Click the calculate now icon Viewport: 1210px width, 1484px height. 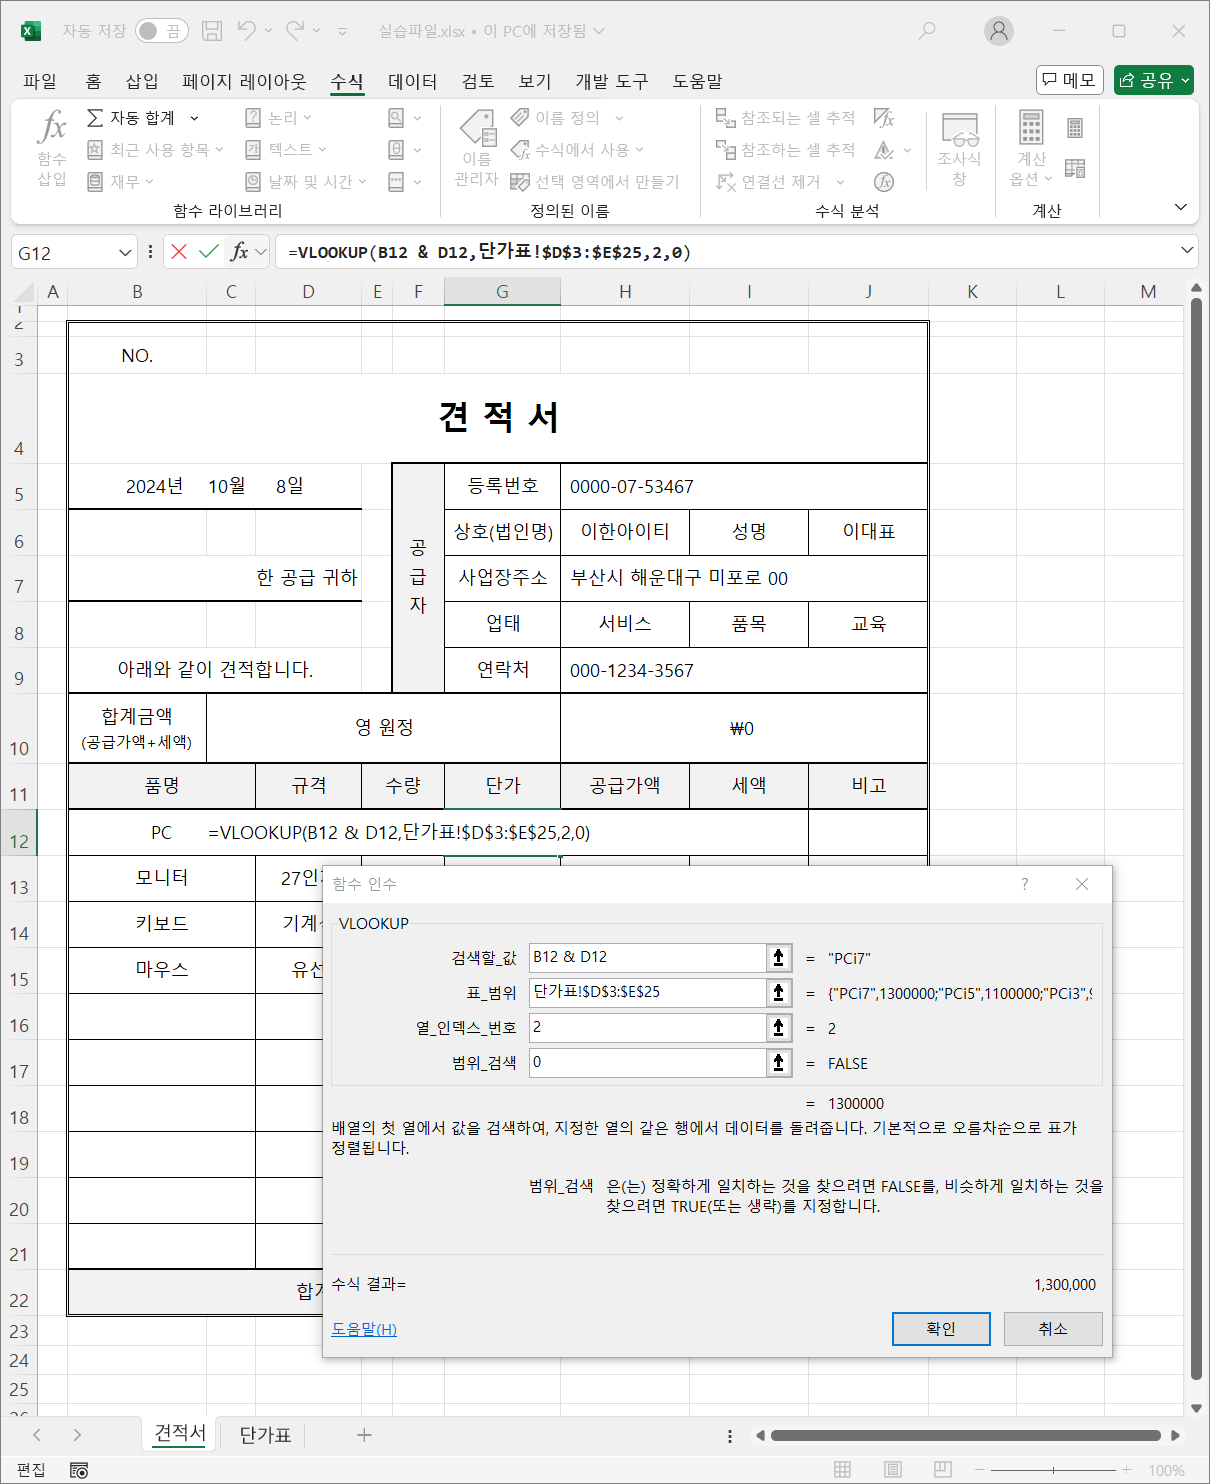(1075, 128)
